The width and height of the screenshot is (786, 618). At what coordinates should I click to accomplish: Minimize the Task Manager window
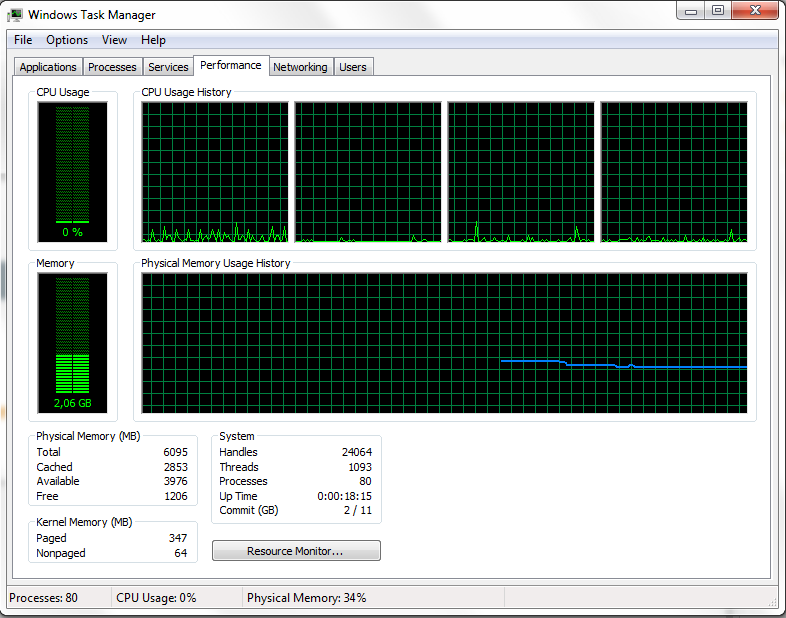[x=691, y=11]
